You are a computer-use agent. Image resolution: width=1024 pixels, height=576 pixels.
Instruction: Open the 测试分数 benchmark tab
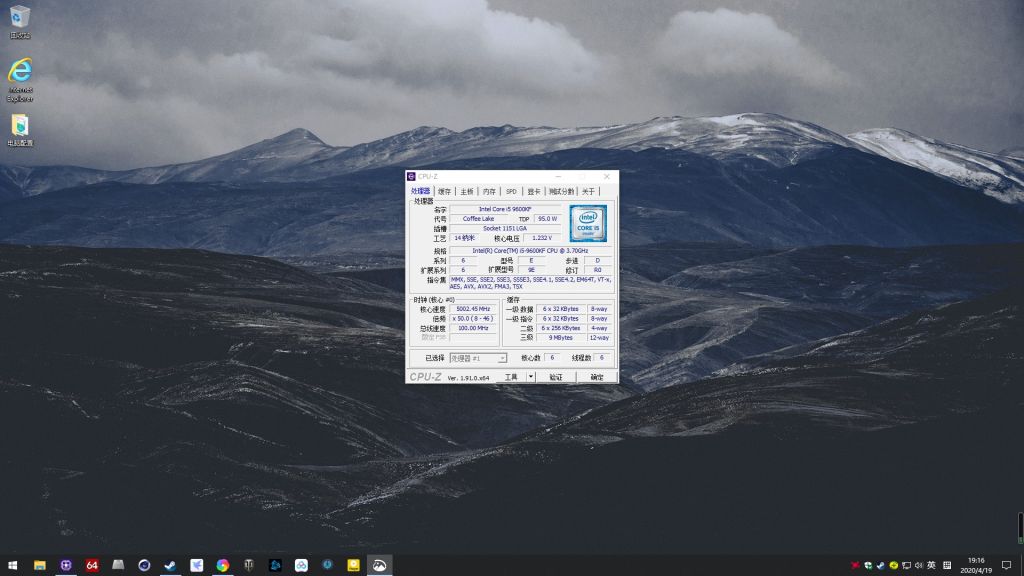click(x=562, y=191)
